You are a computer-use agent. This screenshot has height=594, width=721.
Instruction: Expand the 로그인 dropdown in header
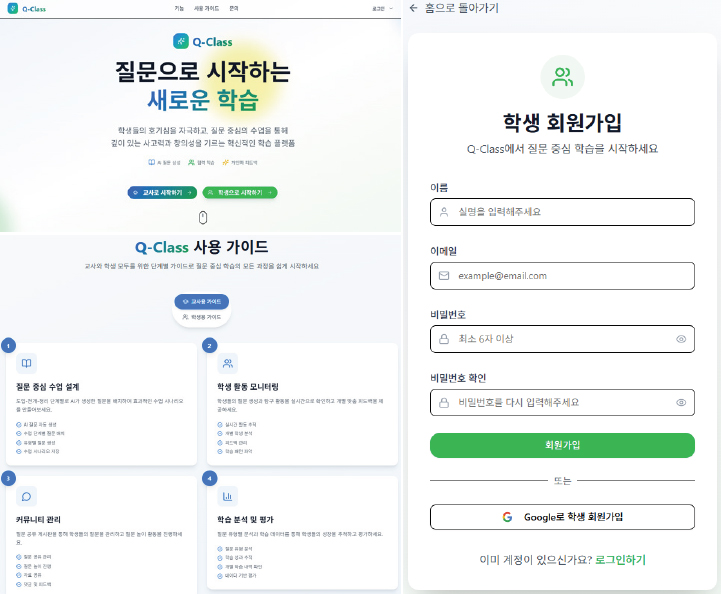pos(383,8)
